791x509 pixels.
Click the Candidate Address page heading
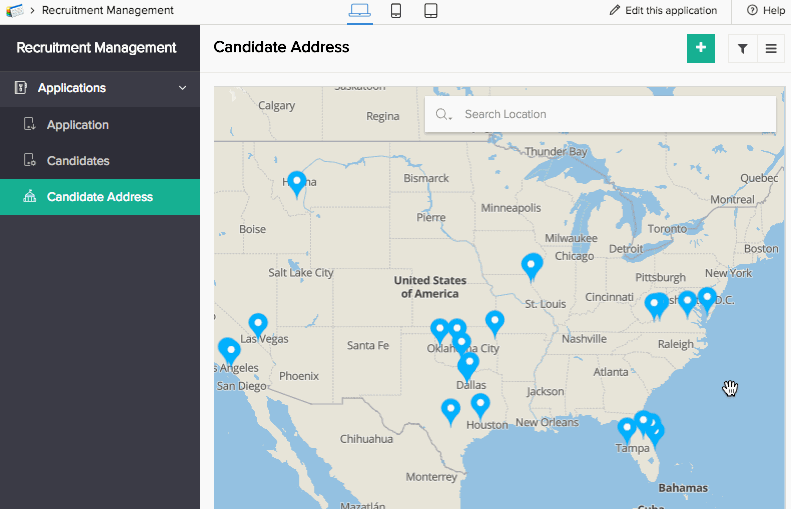(x=281, y=47)
